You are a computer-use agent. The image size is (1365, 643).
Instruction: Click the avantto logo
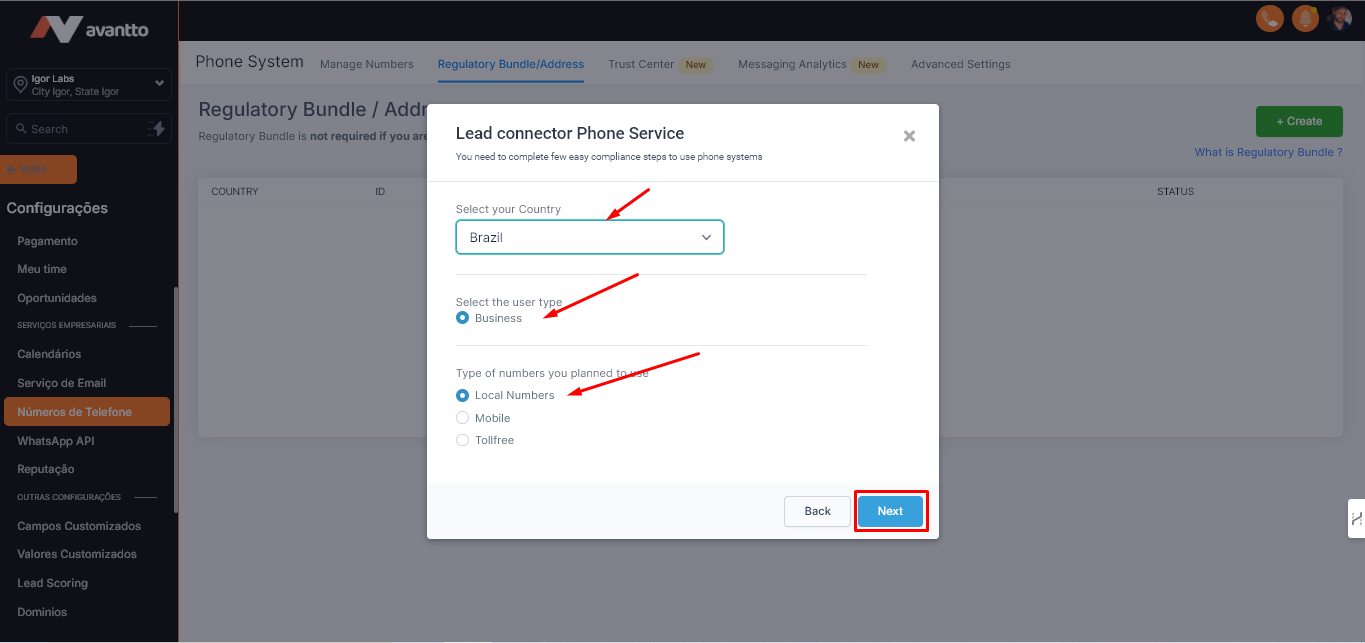(89, 28)
